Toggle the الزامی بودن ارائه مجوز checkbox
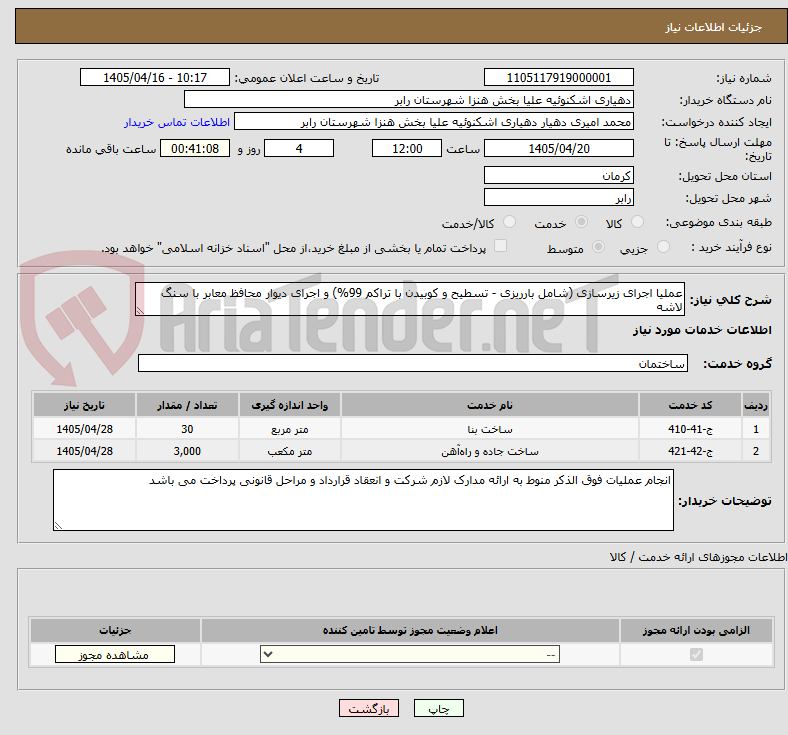Viewport: 788px width, 735px height. click(x=696, y=654)
